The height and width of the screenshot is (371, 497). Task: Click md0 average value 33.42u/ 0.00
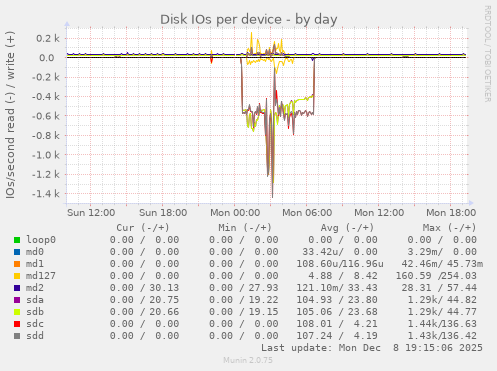[340, 252]
